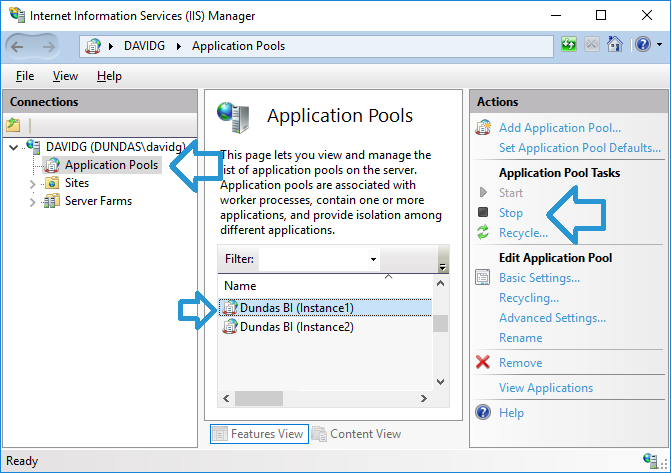The height and width of the screenshot is (473, 671).
Task: Collapse the DAVIDG server tree node
Action: click(x=13, y=148)
